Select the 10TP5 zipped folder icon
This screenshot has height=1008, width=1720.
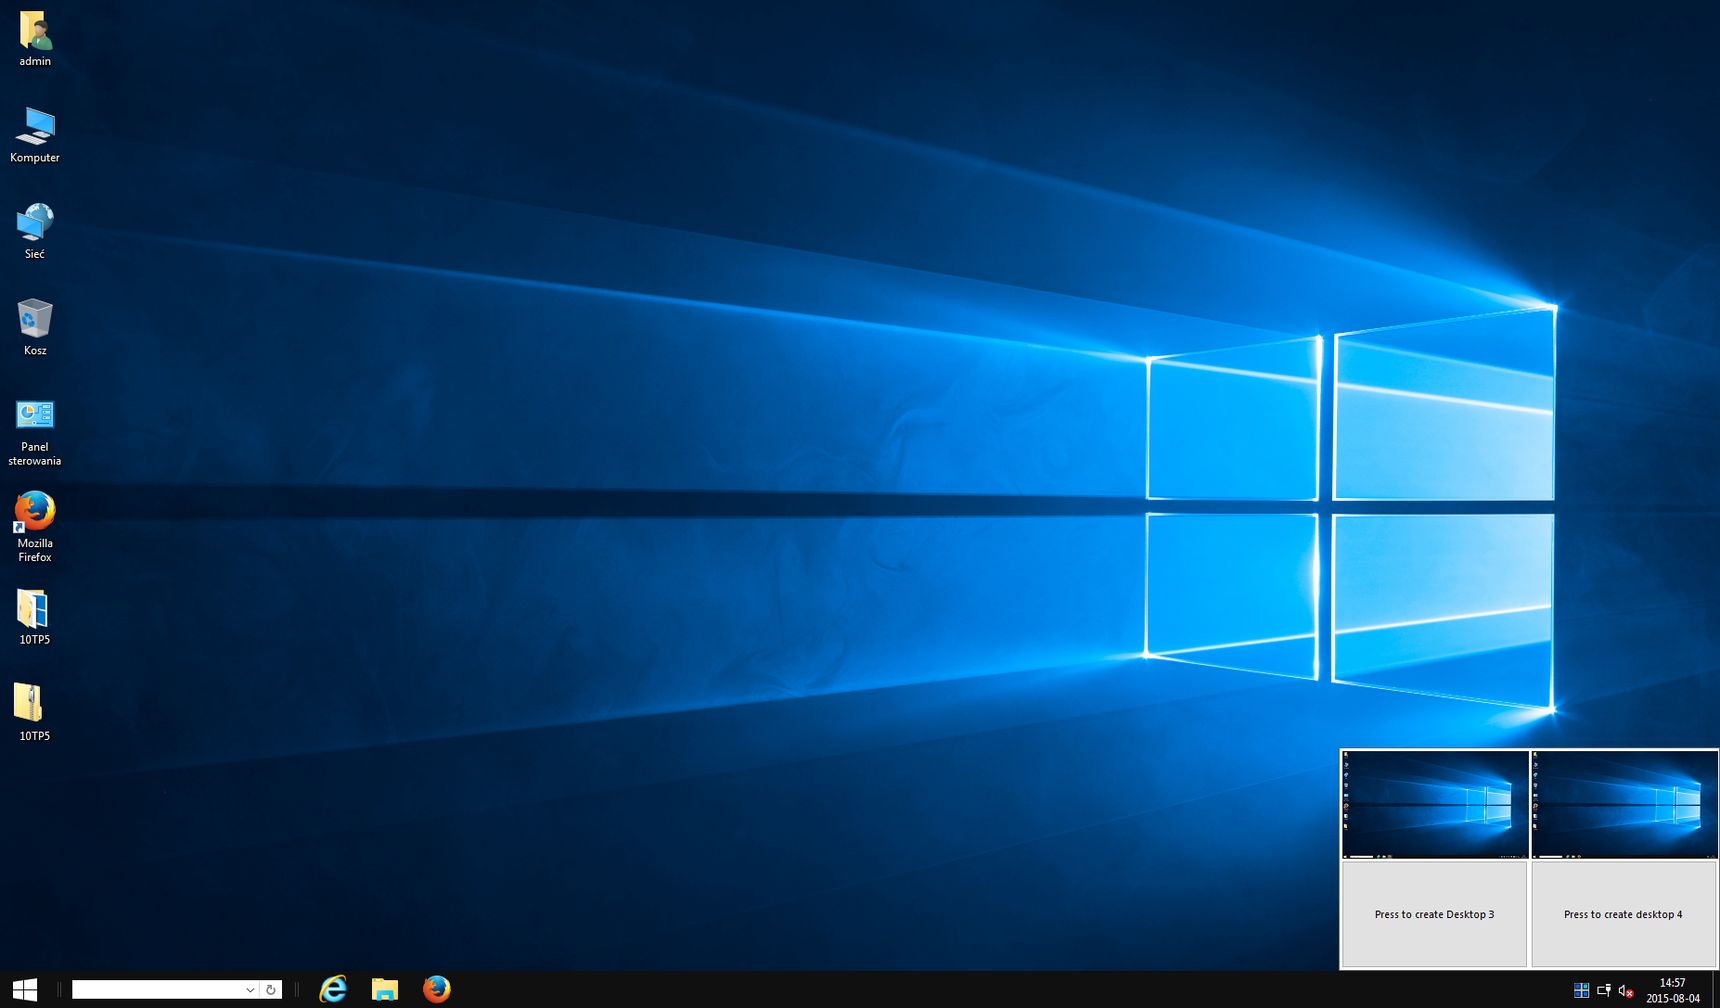[28, 703]
